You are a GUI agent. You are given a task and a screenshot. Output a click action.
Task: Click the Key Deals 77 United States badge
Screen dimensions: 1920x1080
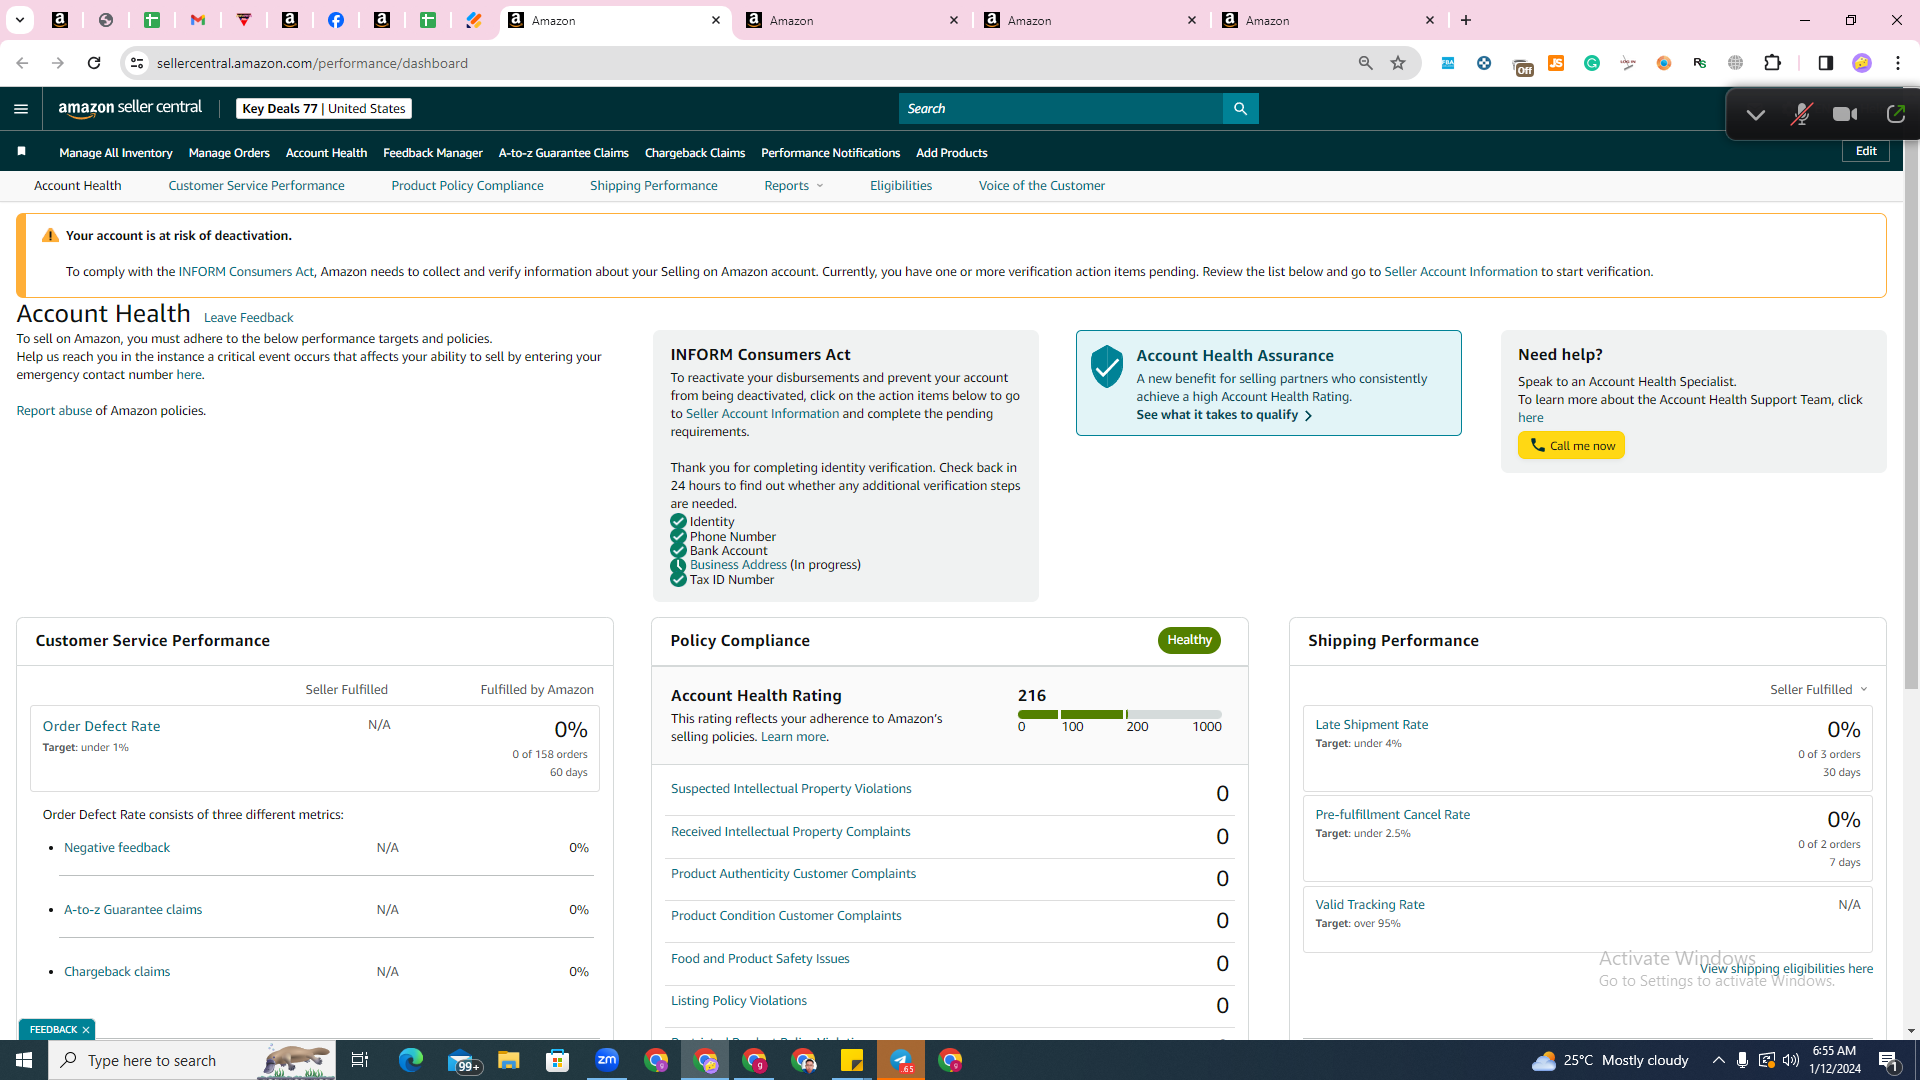(324, 109)
